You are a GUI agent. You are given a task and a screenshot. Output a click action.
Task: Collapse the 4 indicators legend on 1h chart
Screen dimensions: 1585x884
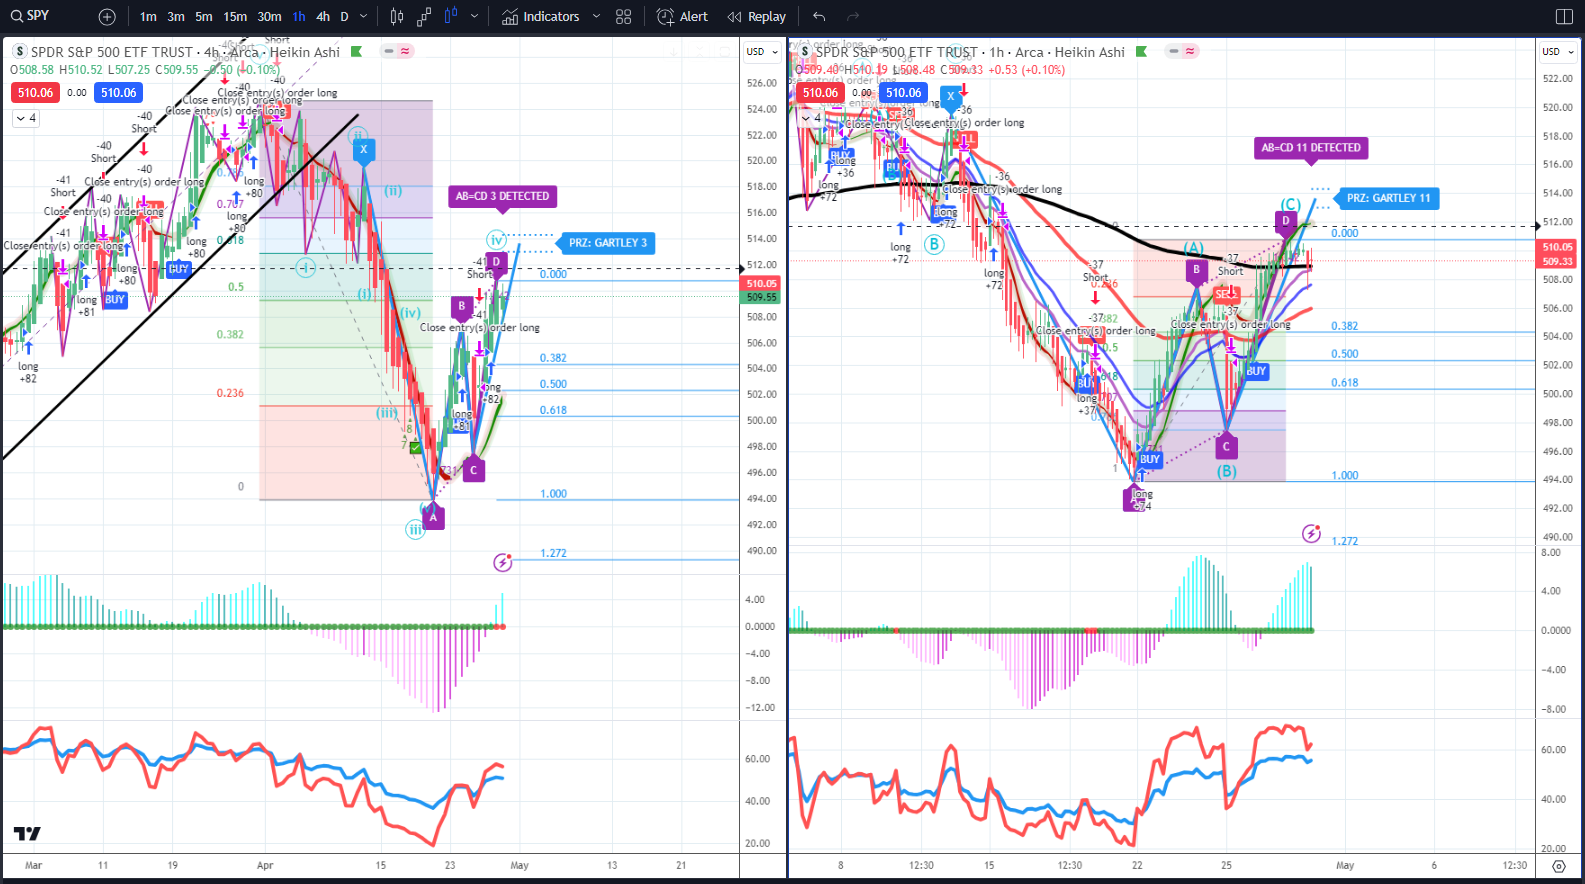[811, 118]
